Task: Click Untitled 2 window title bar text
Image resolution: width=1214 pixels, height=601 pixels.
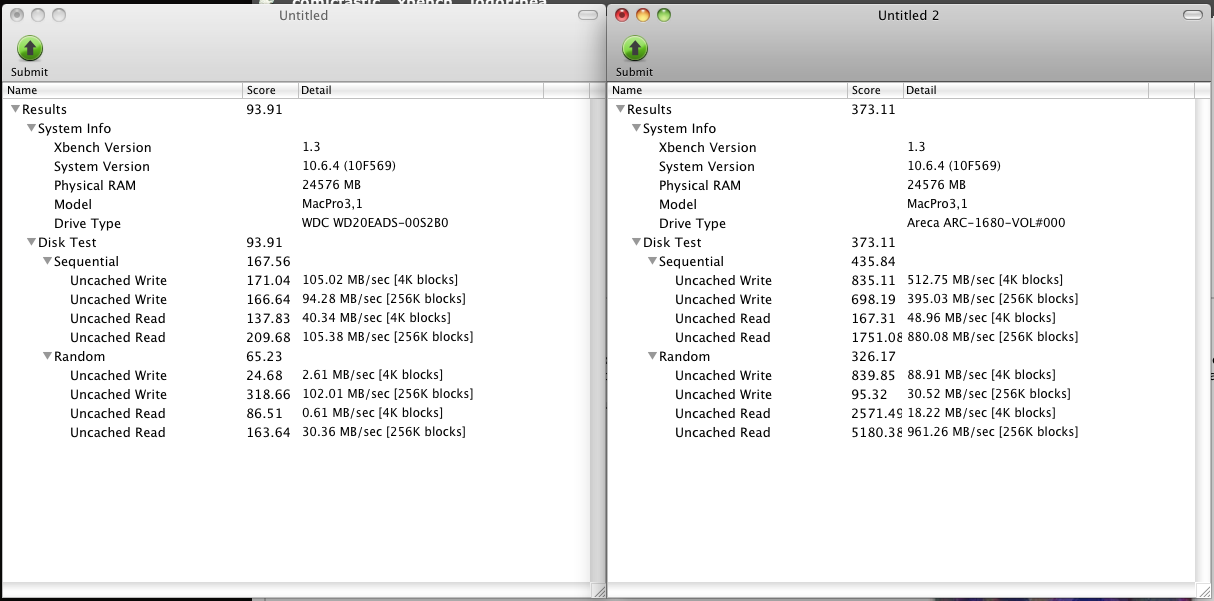Action: [x=908, y=15]
